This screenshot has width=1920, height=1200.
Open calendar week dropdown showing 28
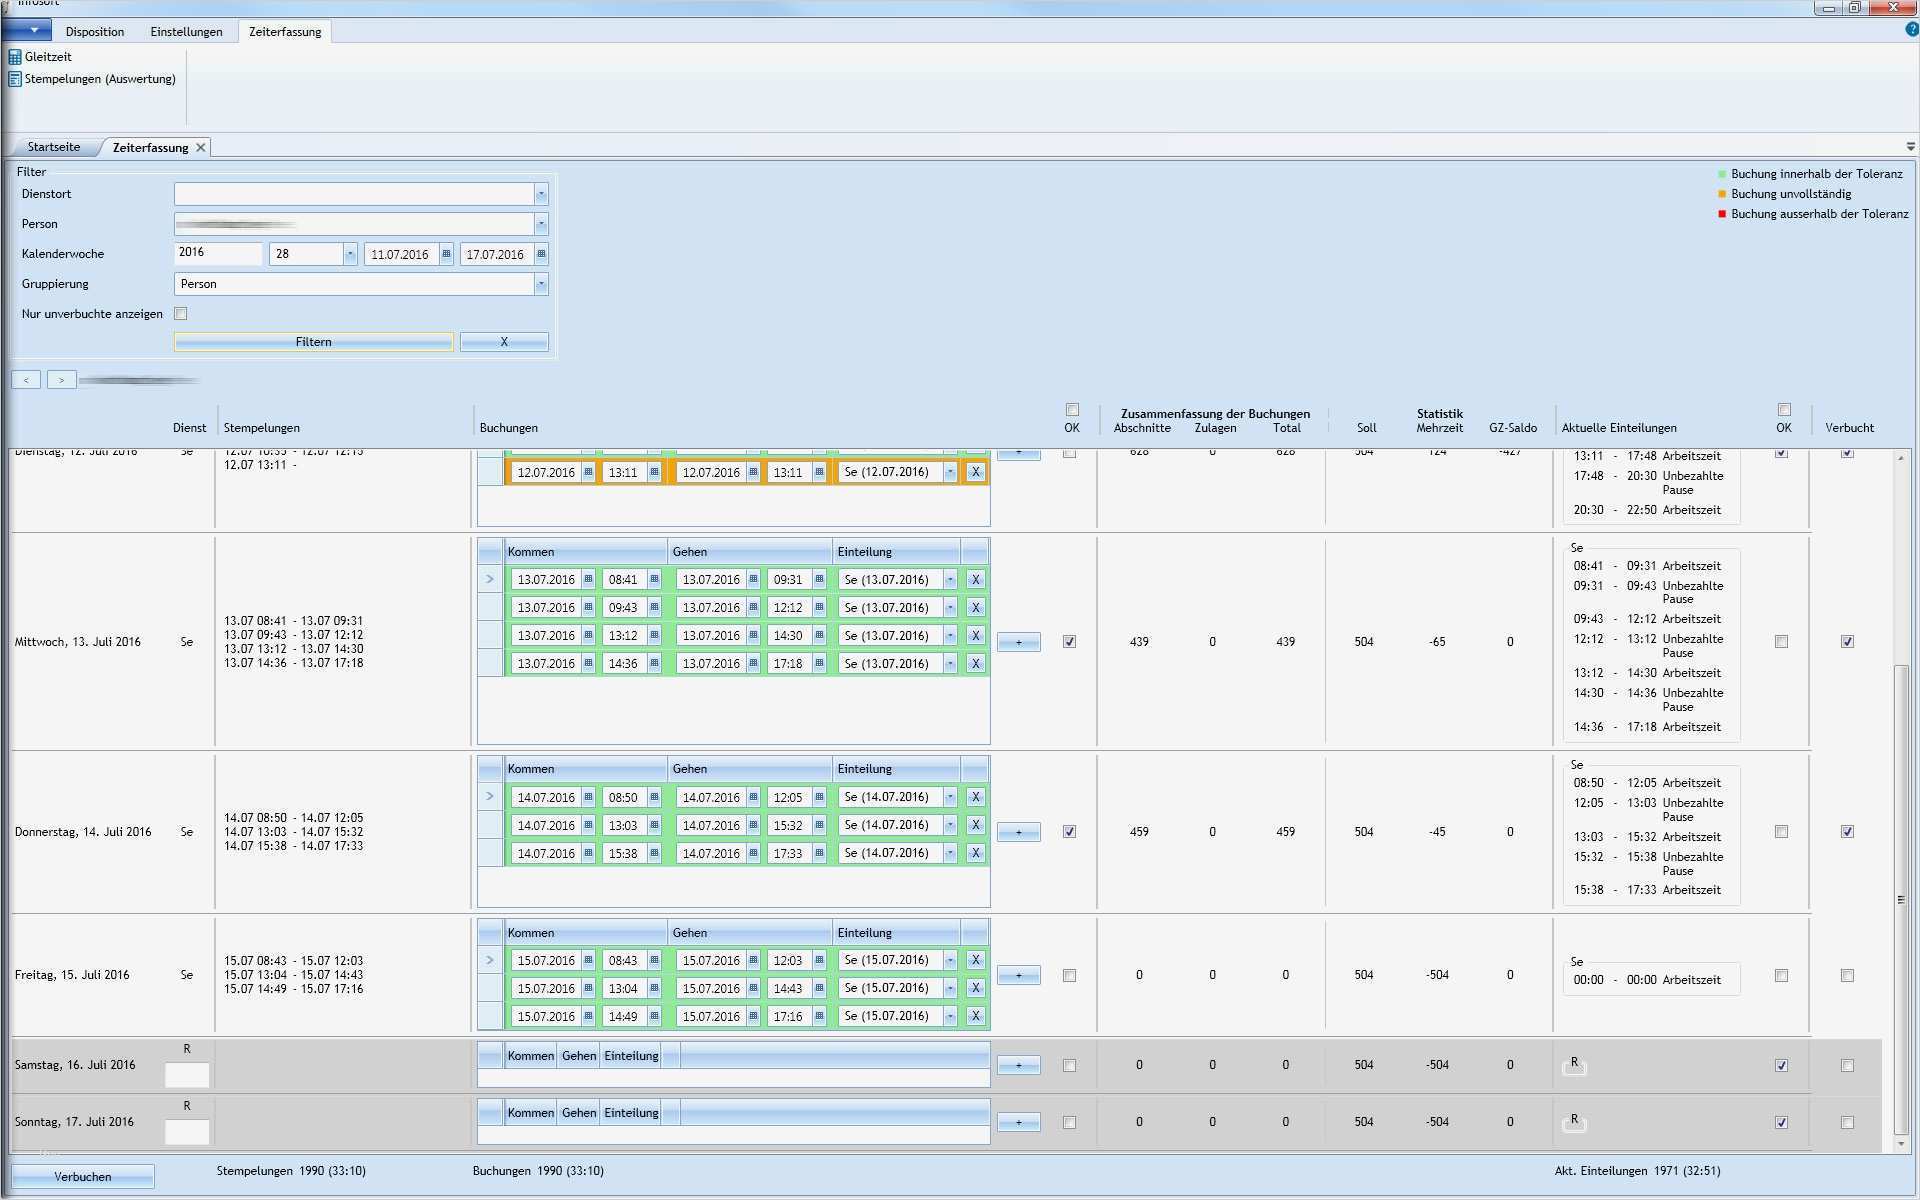pyautogui.click(x=350, y=254)
